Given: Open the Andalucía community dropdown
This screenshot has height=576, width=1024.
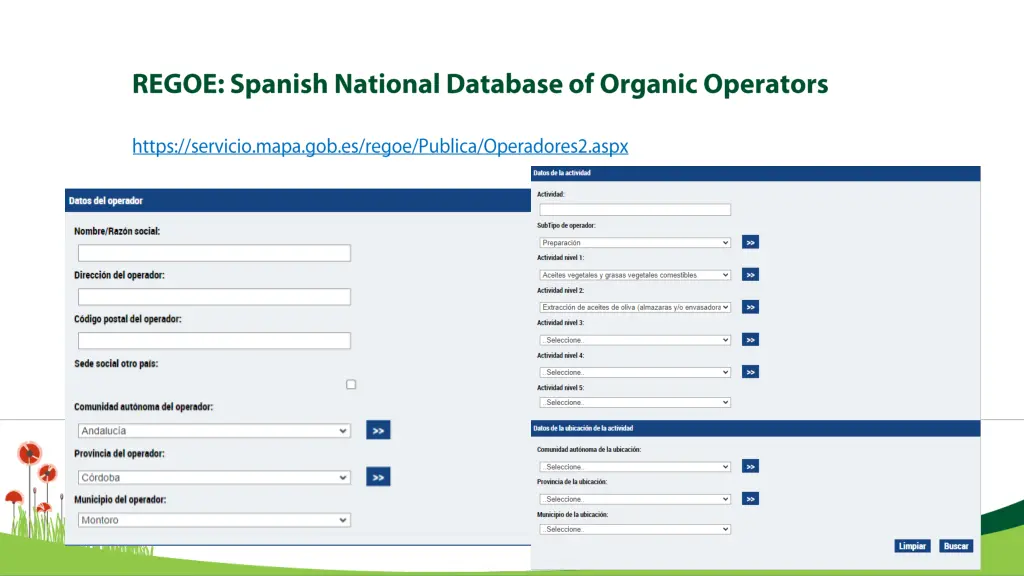Looking at the screenshot, I should [214, 431].
